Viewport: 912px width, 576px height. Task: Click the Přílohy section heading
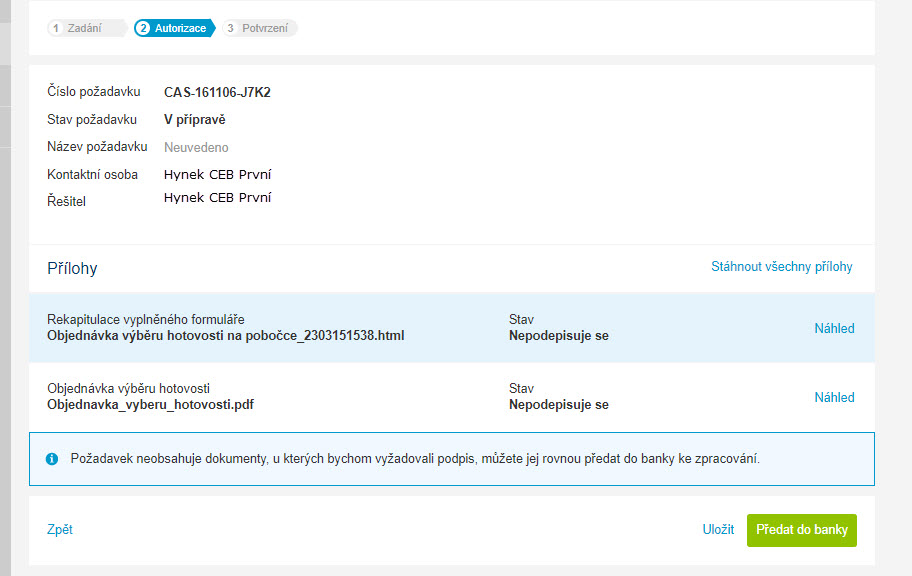point(72,268)
